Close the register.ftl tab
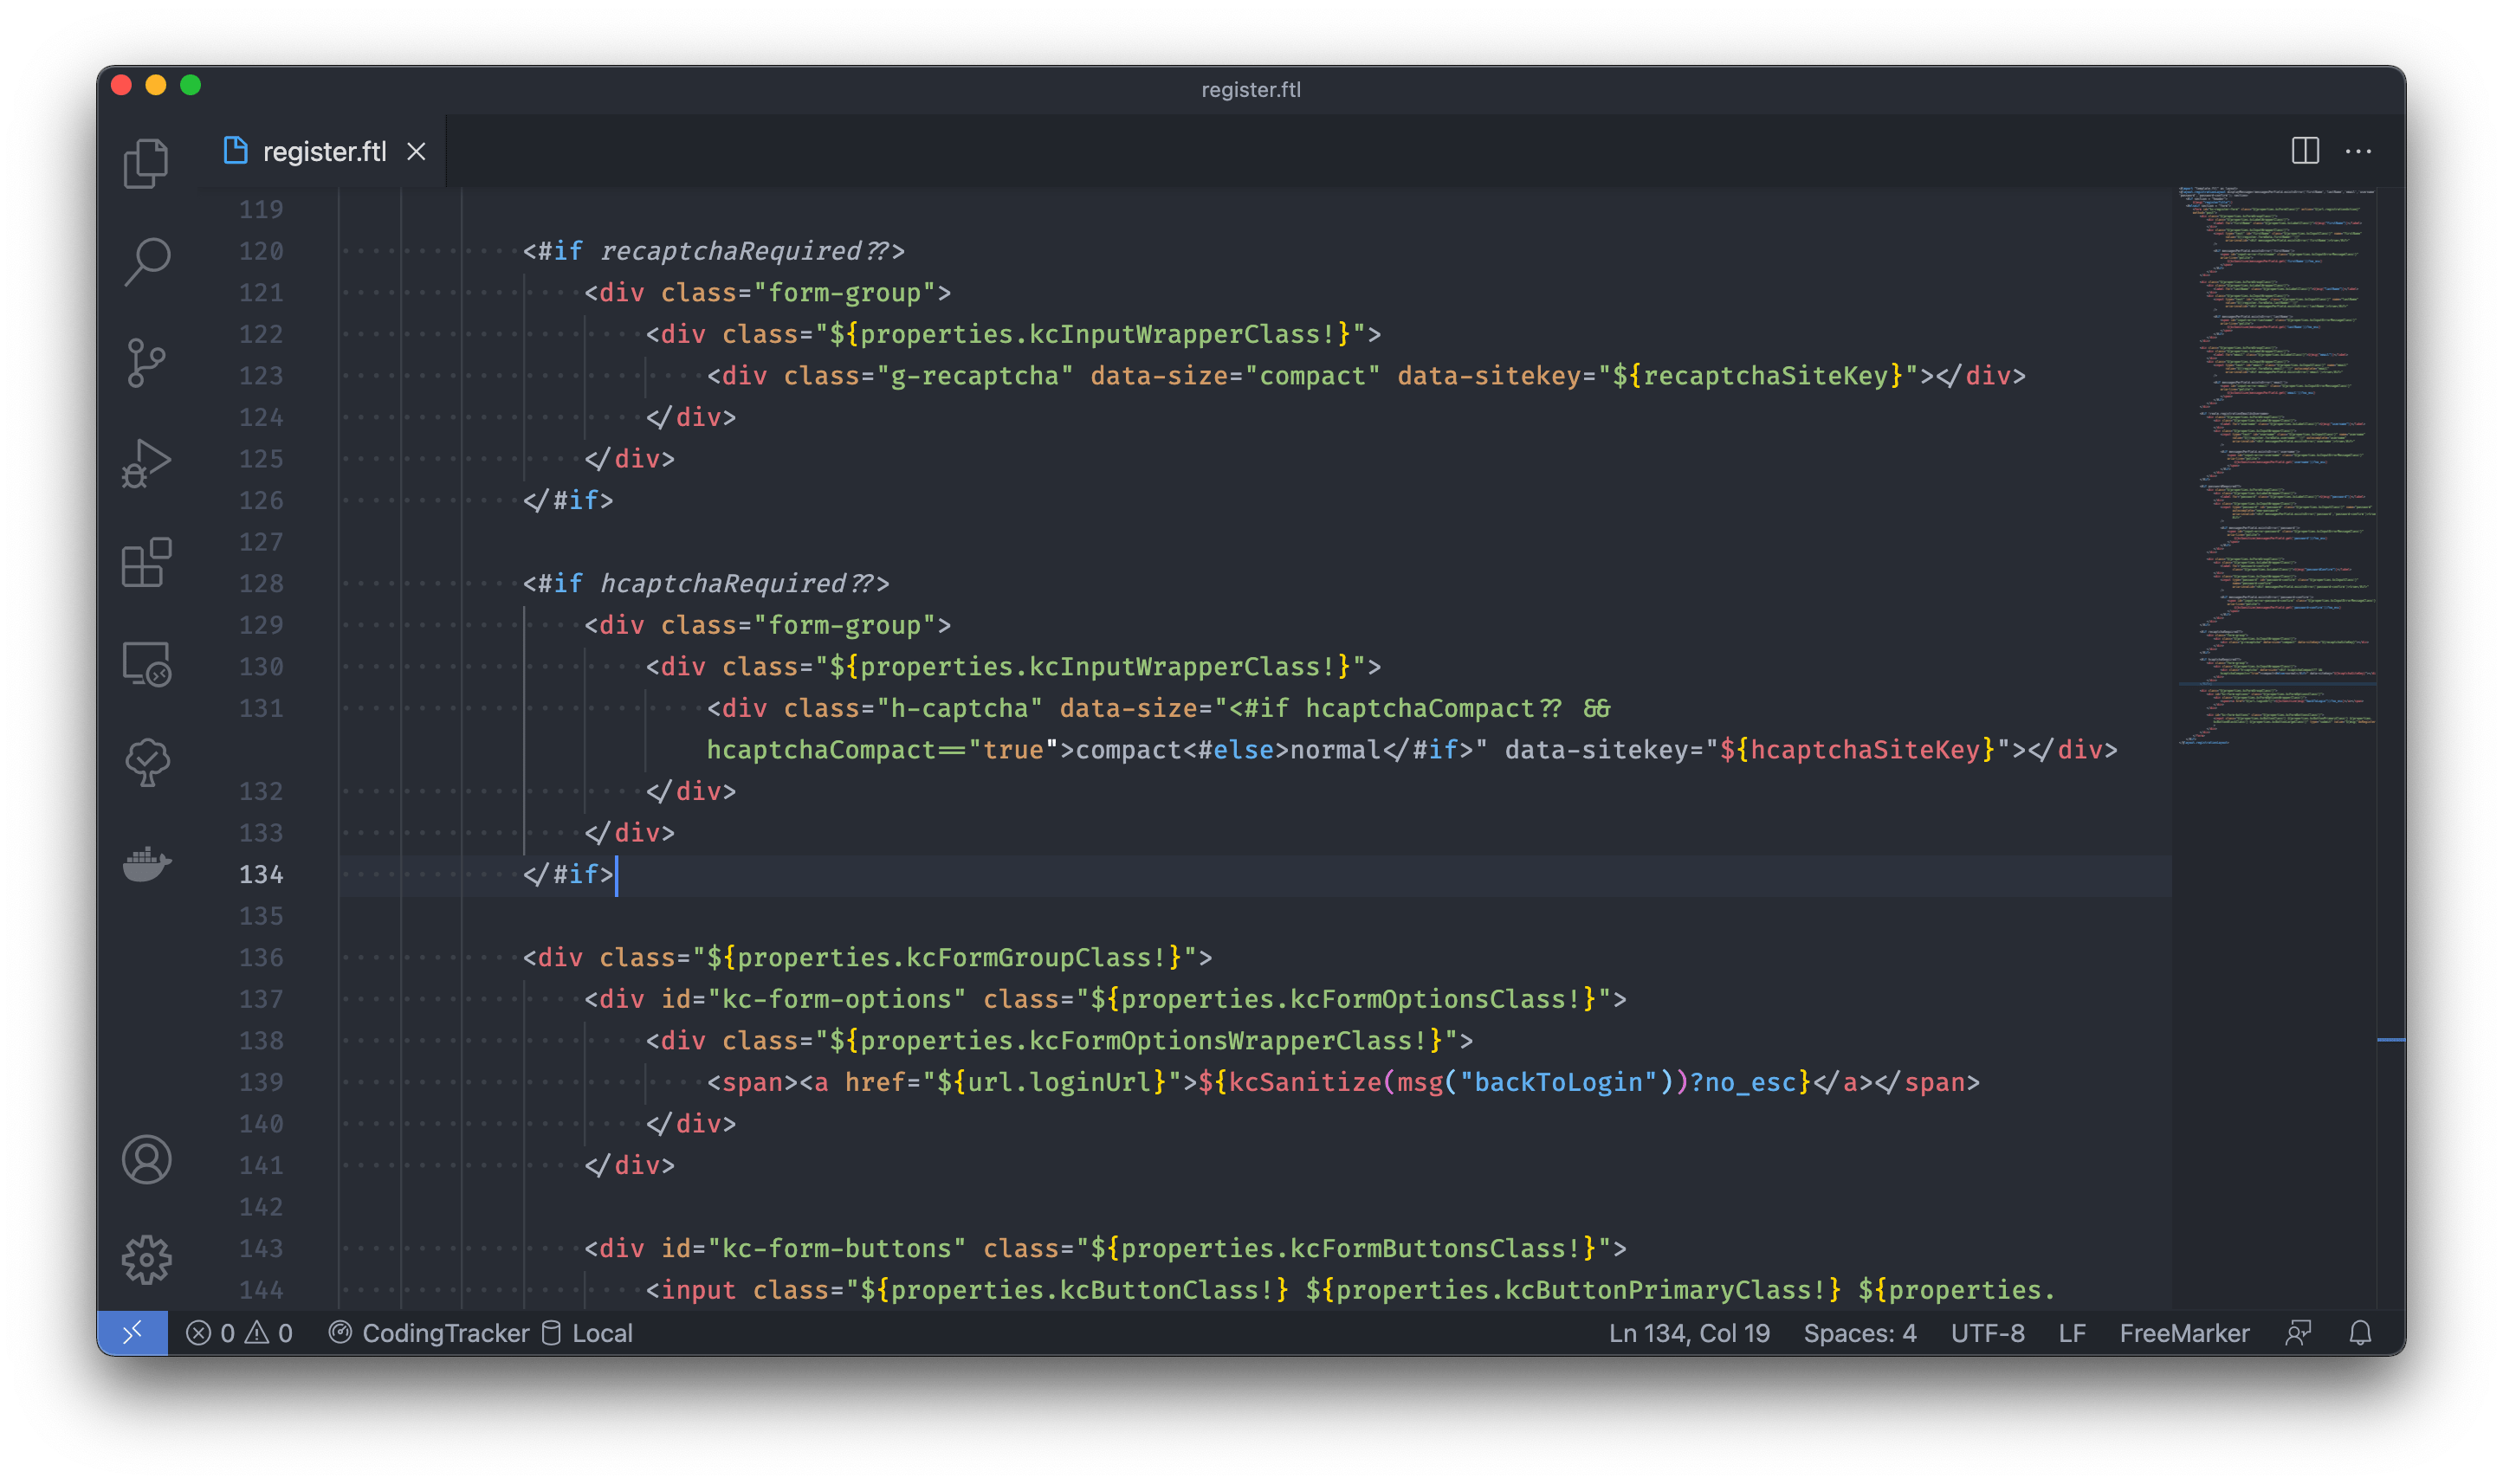Image resolution: width=2503 pixels, height=1484 pixels. [x=416, y=151]
